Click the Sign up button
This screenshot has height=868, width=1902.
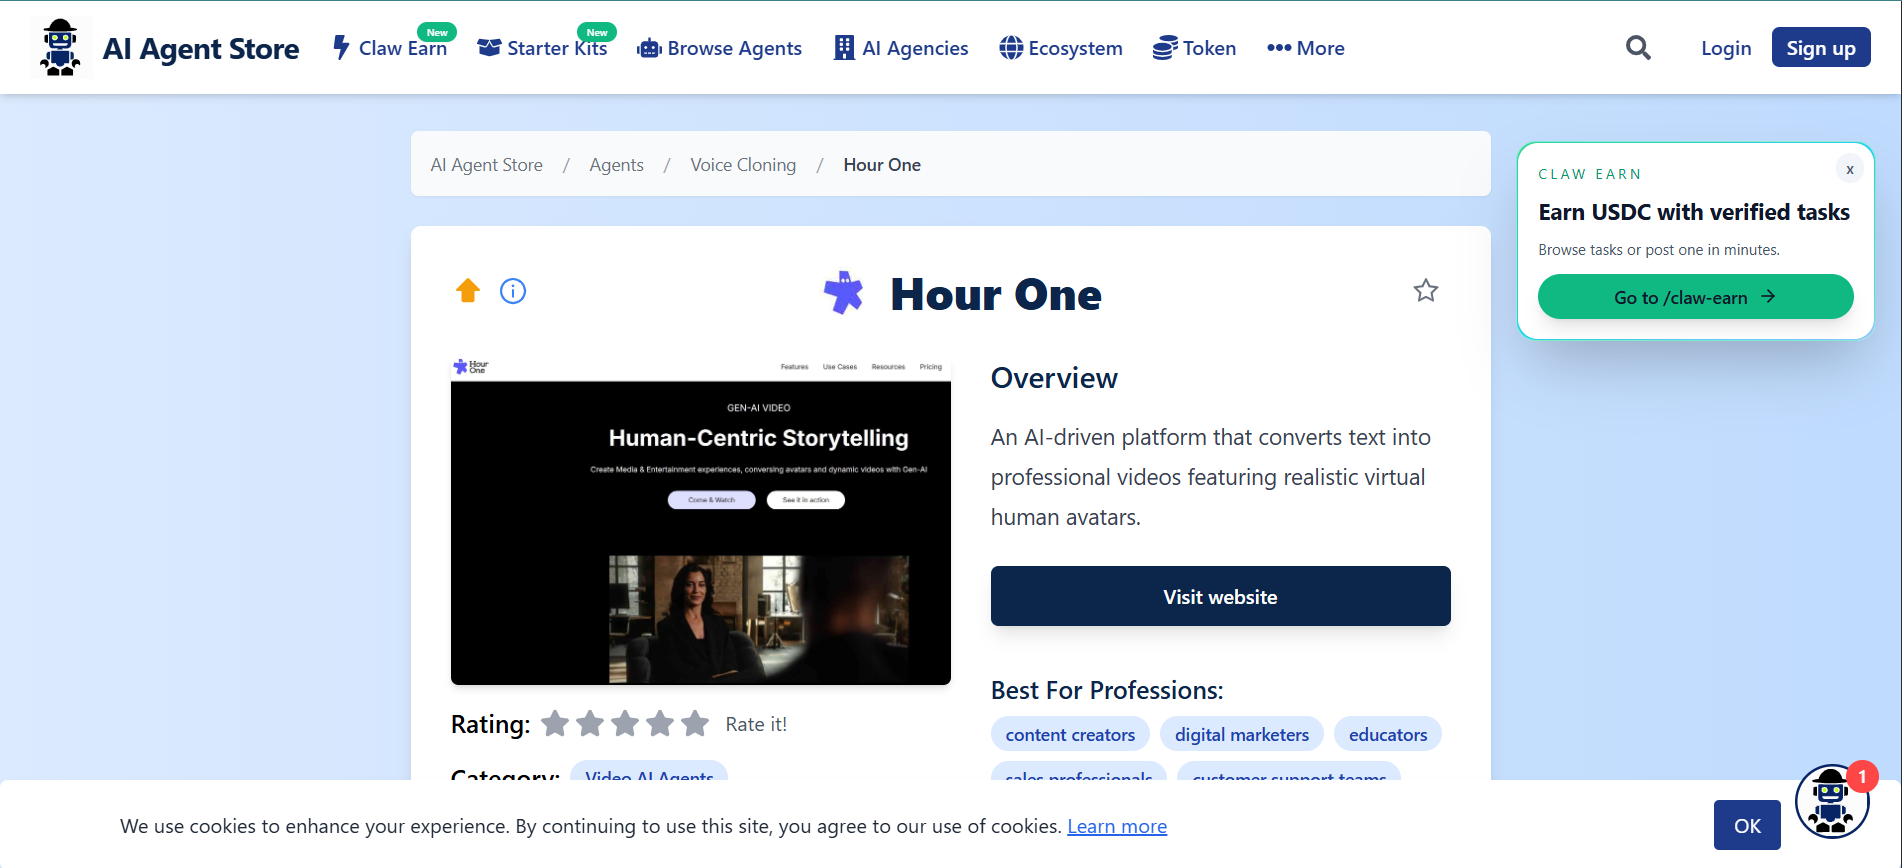[x=1821, y=47]
